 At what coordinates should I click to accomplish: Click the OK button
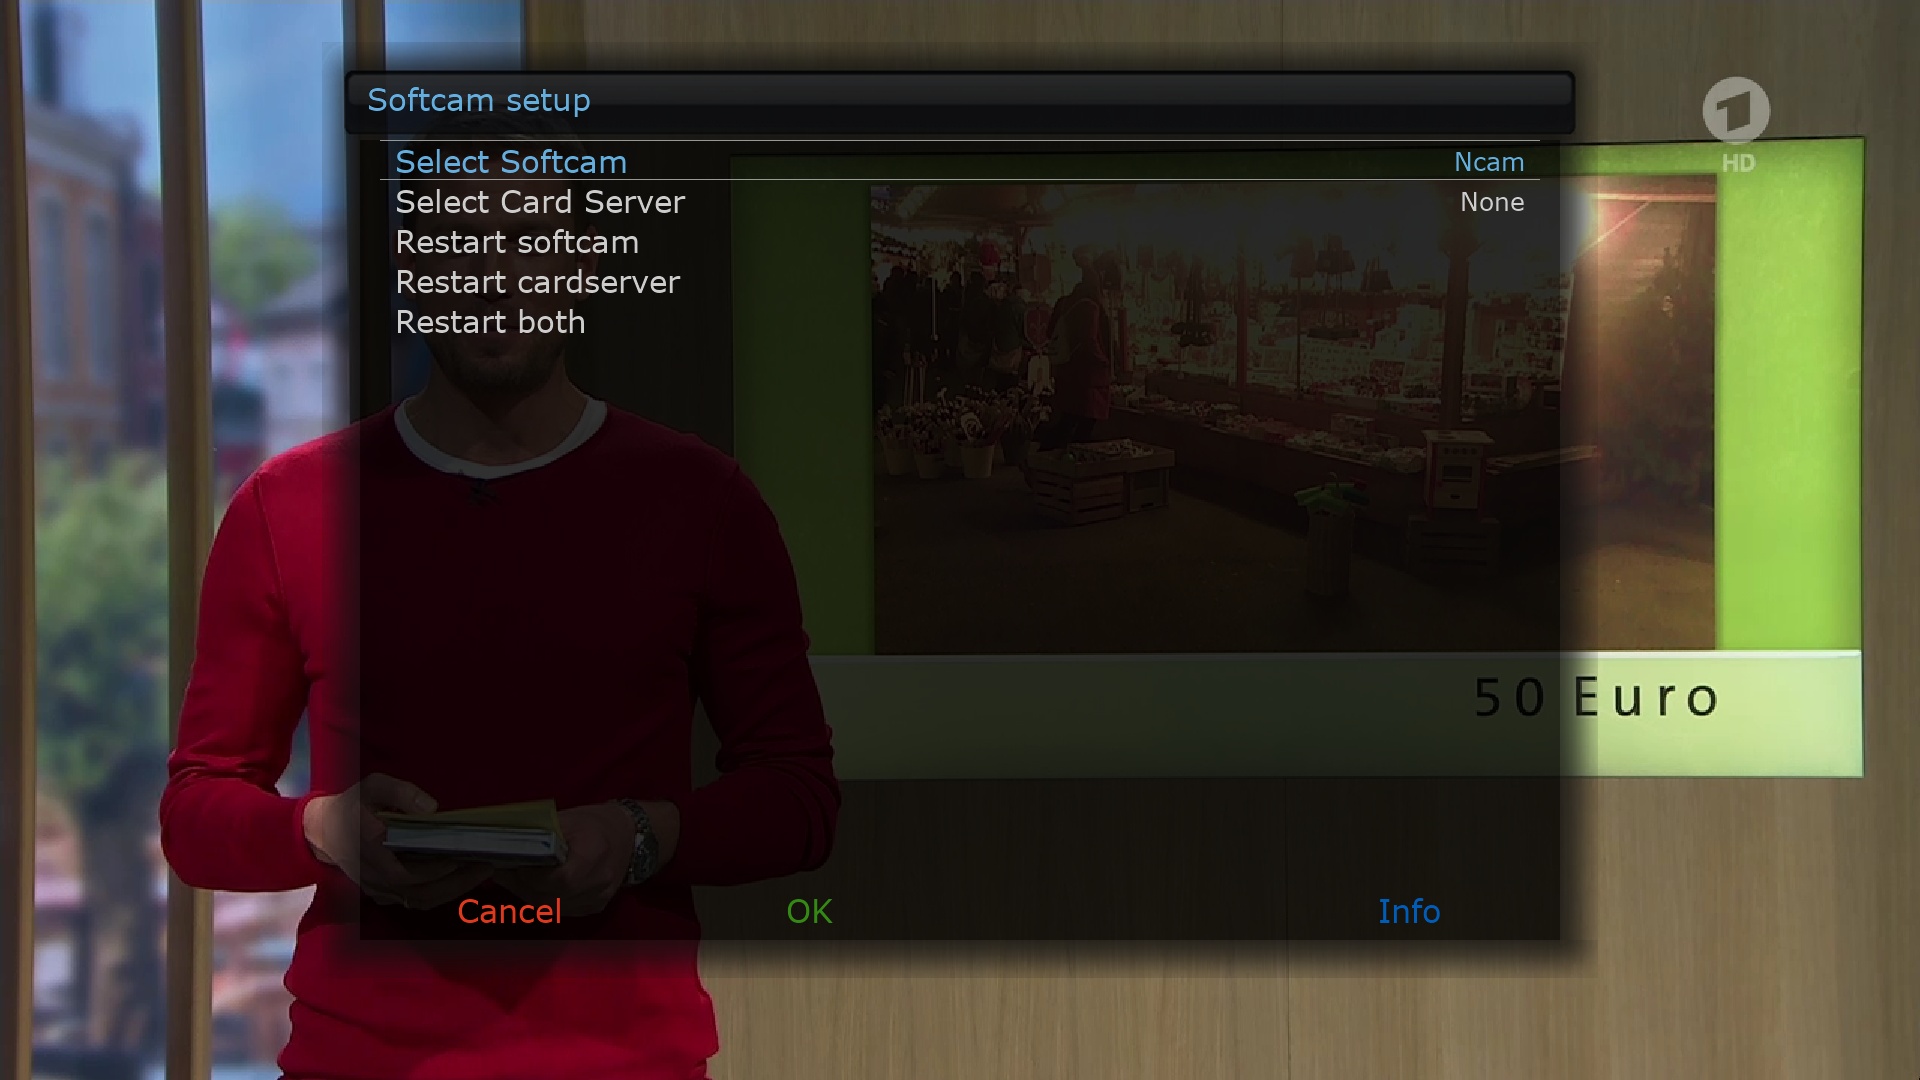pos(810,910)
